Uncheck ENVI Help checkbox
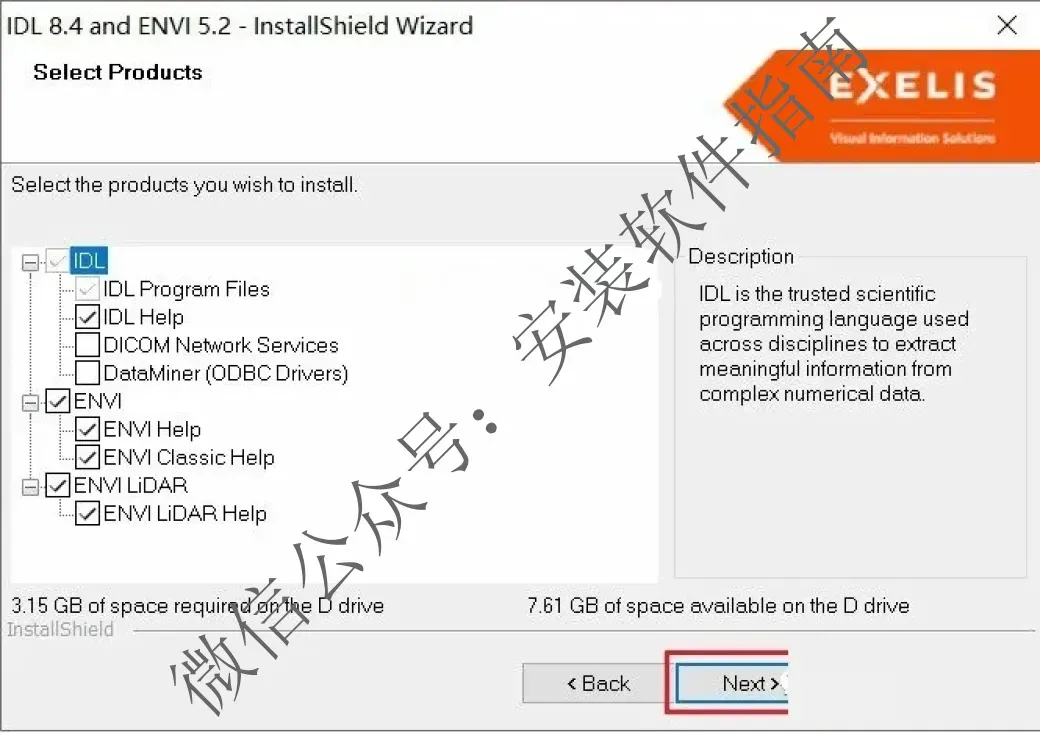Screen dimensions: 1040x733 88,429
